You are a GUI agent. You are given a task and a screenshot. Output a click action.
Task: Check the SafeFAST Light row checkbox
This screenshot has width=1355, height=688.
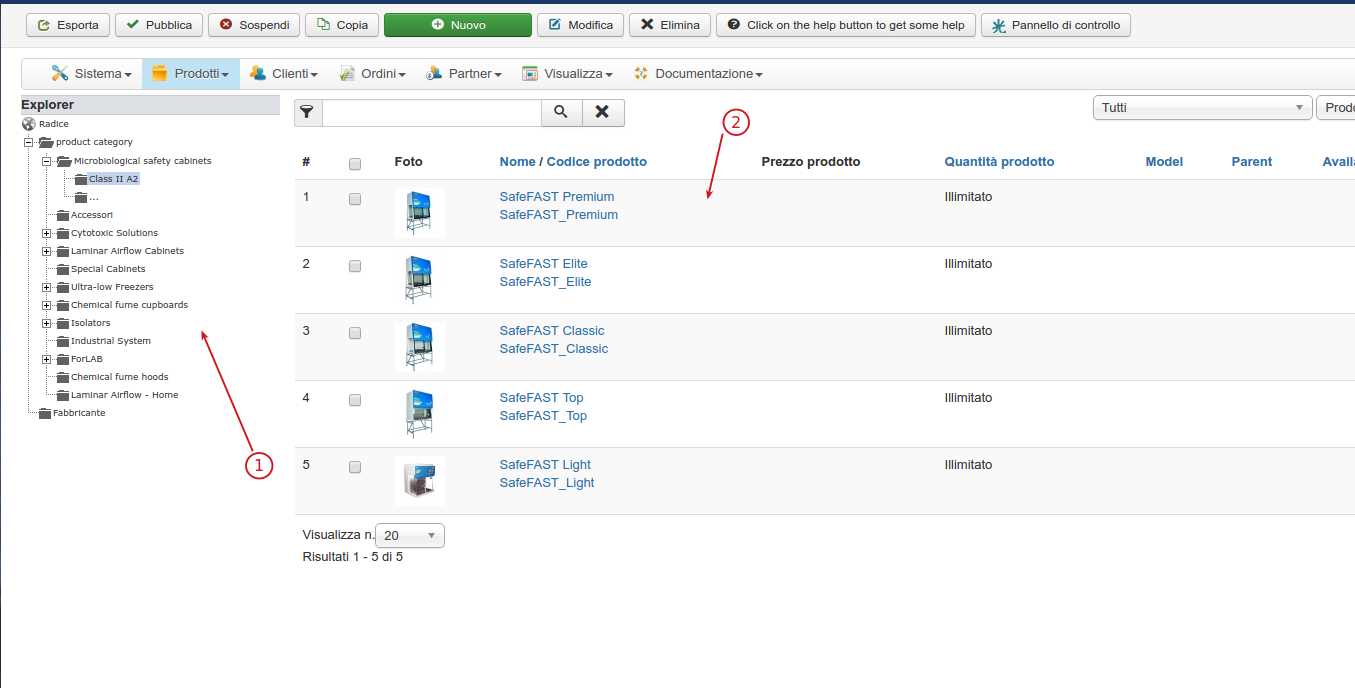point(355,467)
